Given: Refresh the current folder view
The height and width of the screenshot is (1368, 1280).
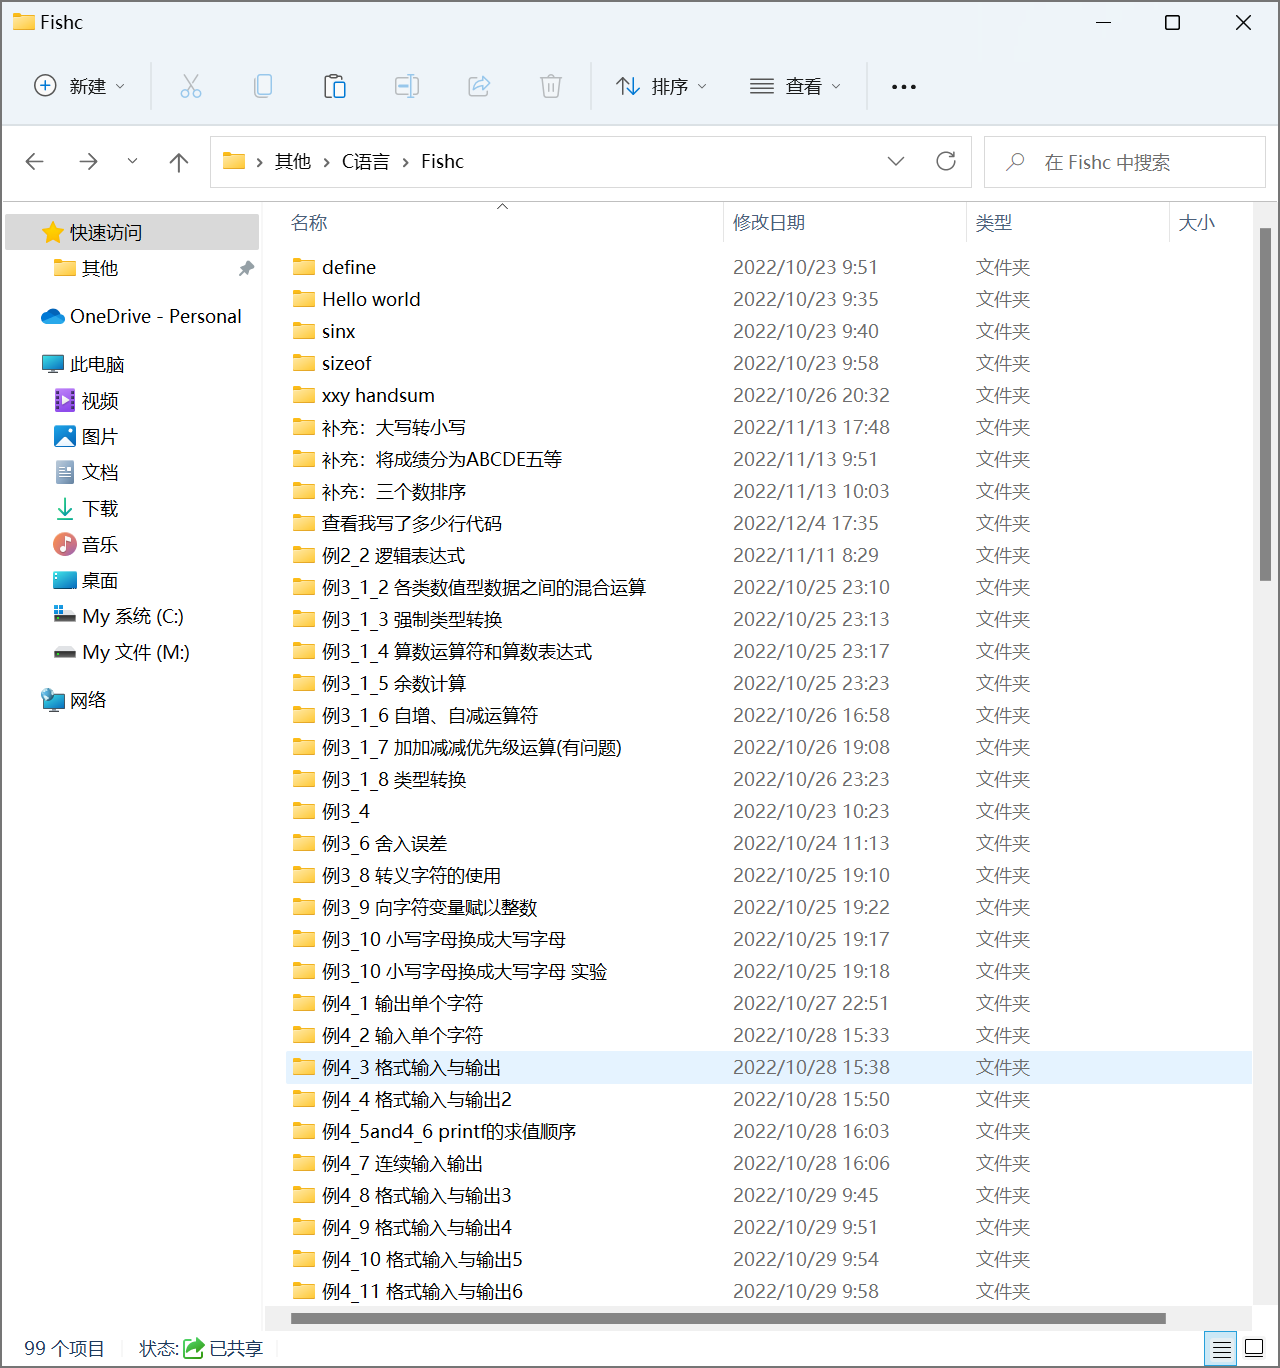Looking at the screenshot, I should [946, 162].
